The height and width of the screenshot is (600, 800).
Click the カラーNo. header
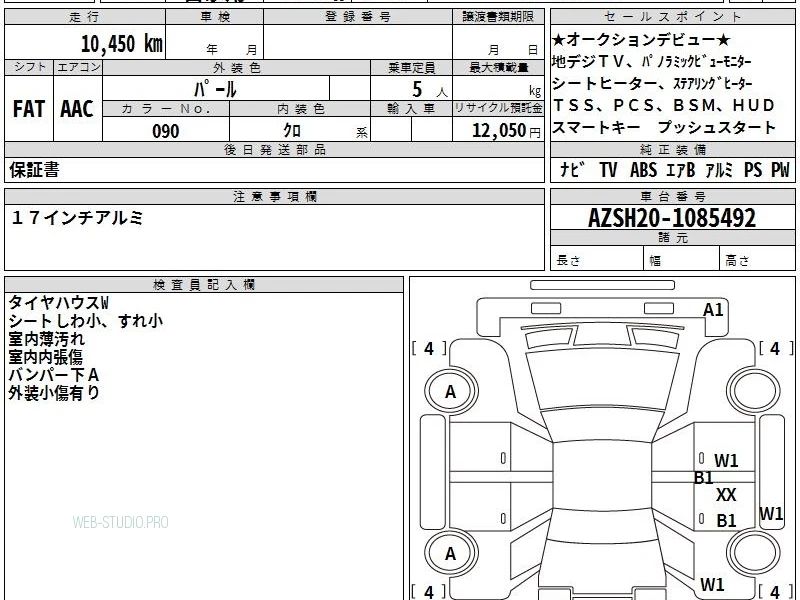tap(166, 109)
